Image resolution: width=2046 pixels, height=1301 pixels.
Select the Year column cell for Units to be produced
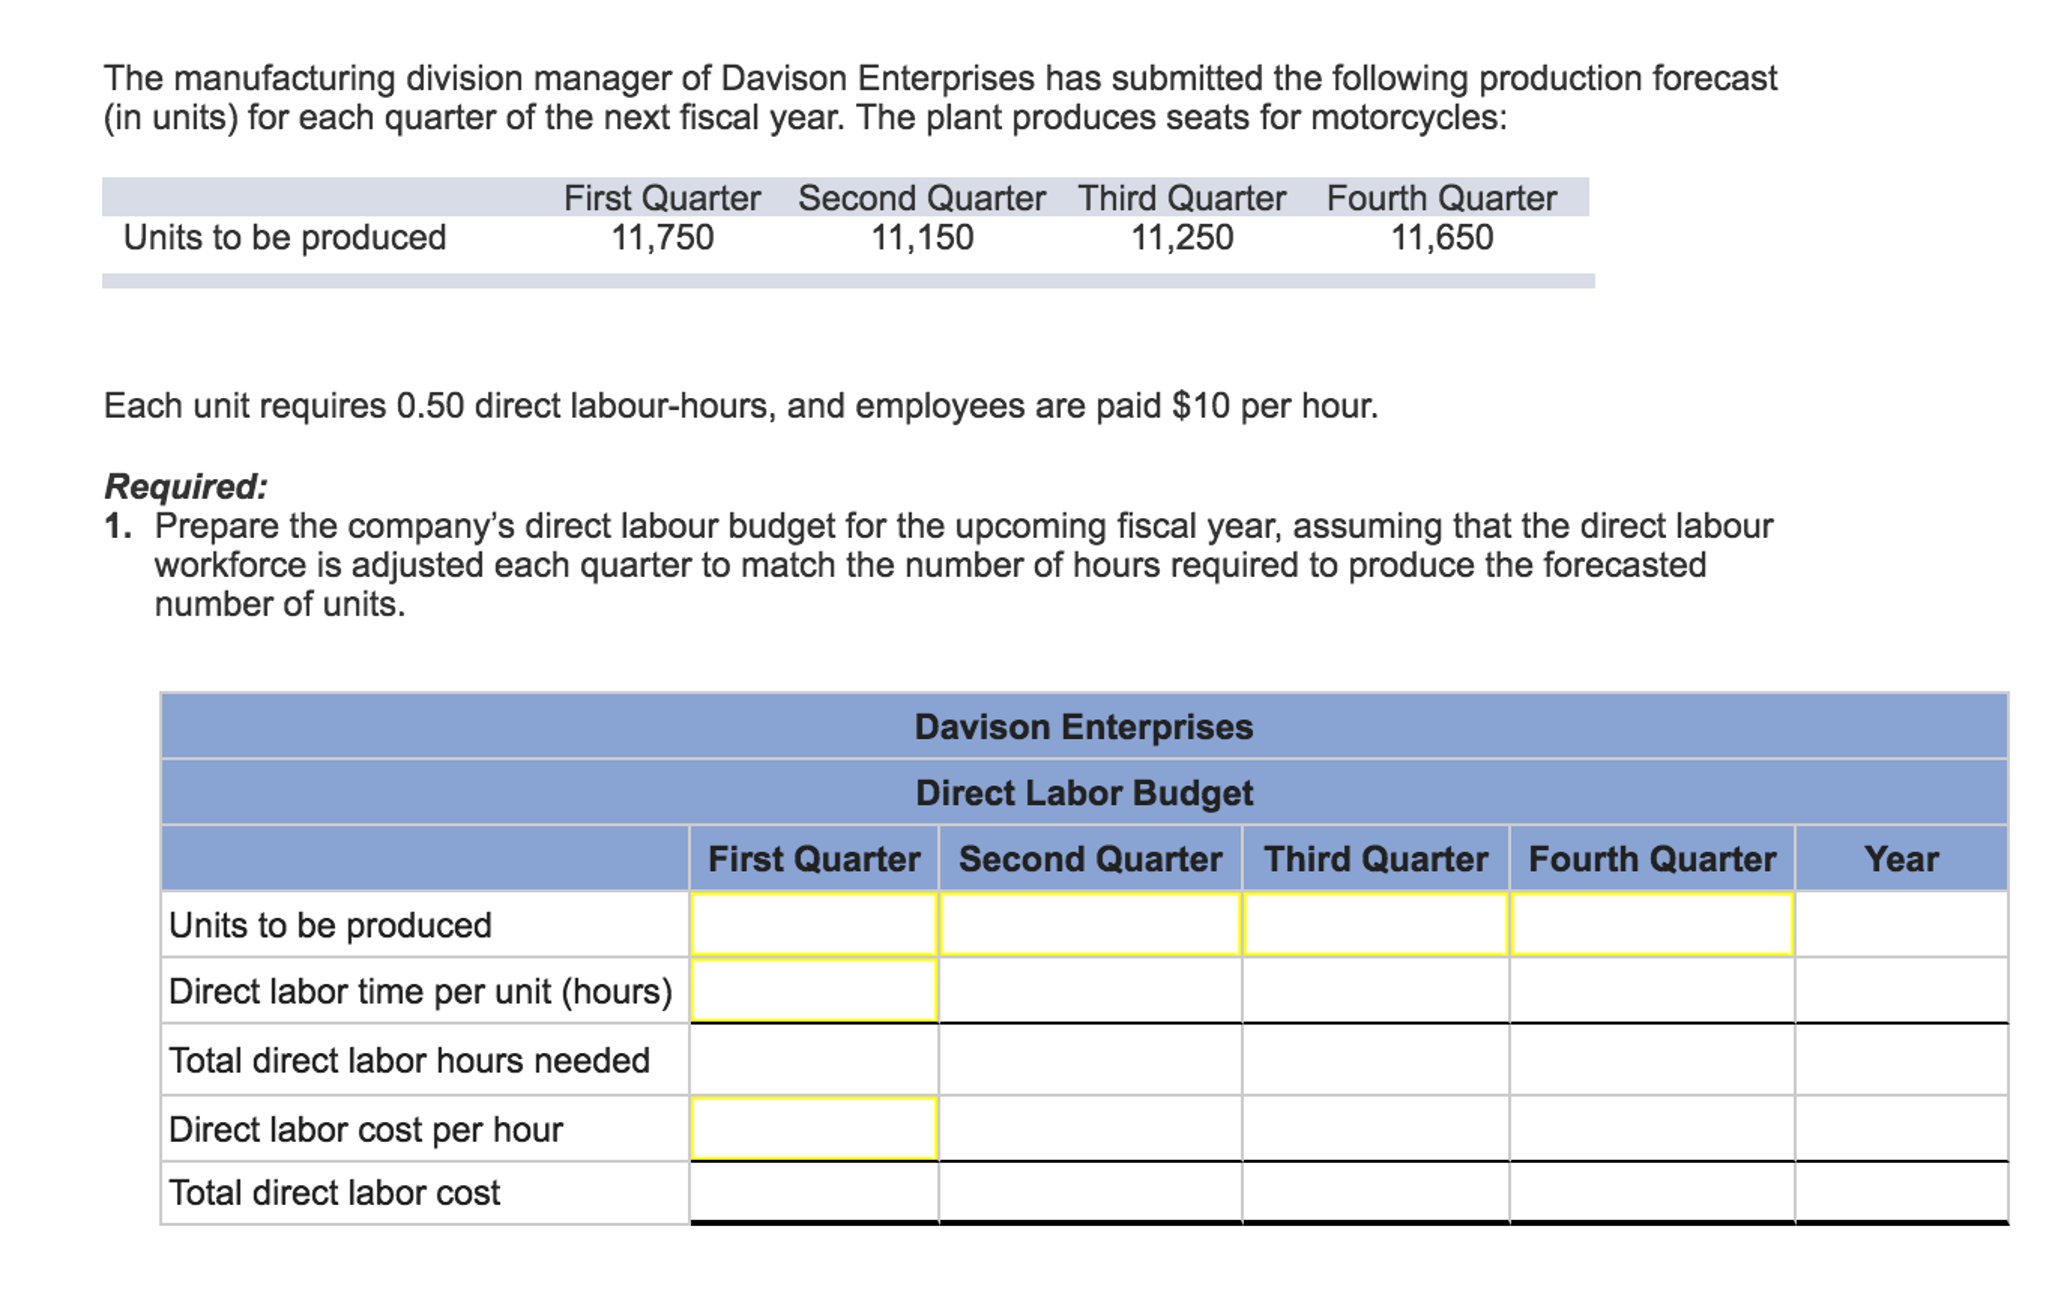click(x=1900, y=925)
